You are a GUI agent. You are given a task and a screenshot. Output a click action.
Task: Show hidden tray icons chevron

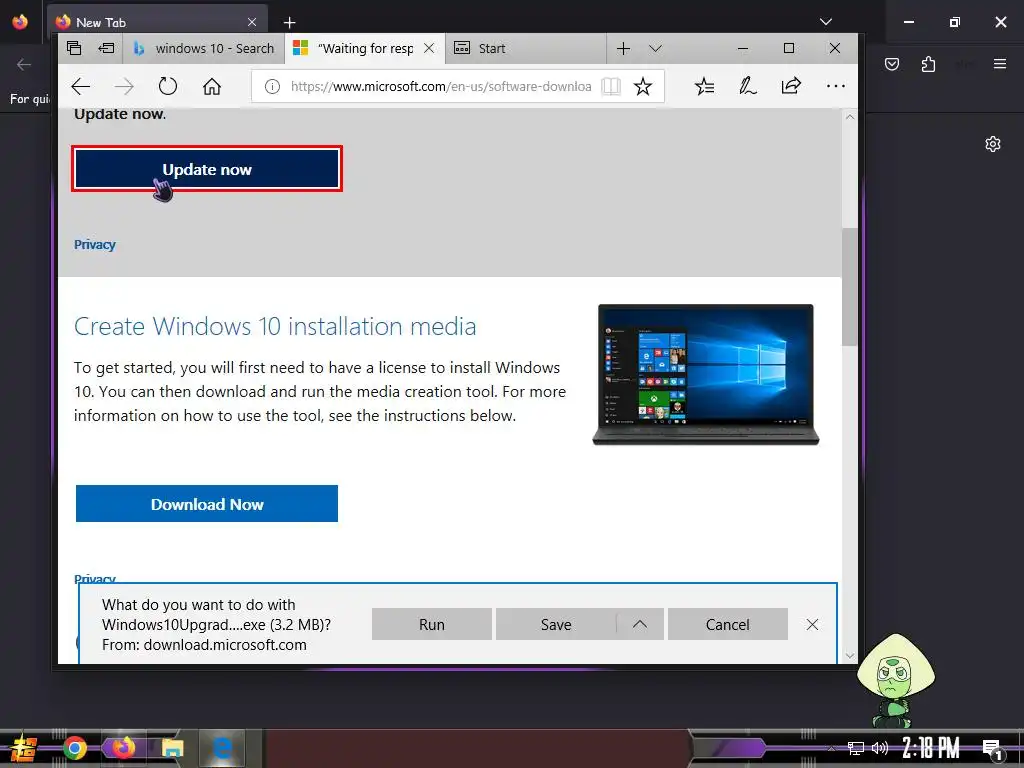click(x=831, y=748)
